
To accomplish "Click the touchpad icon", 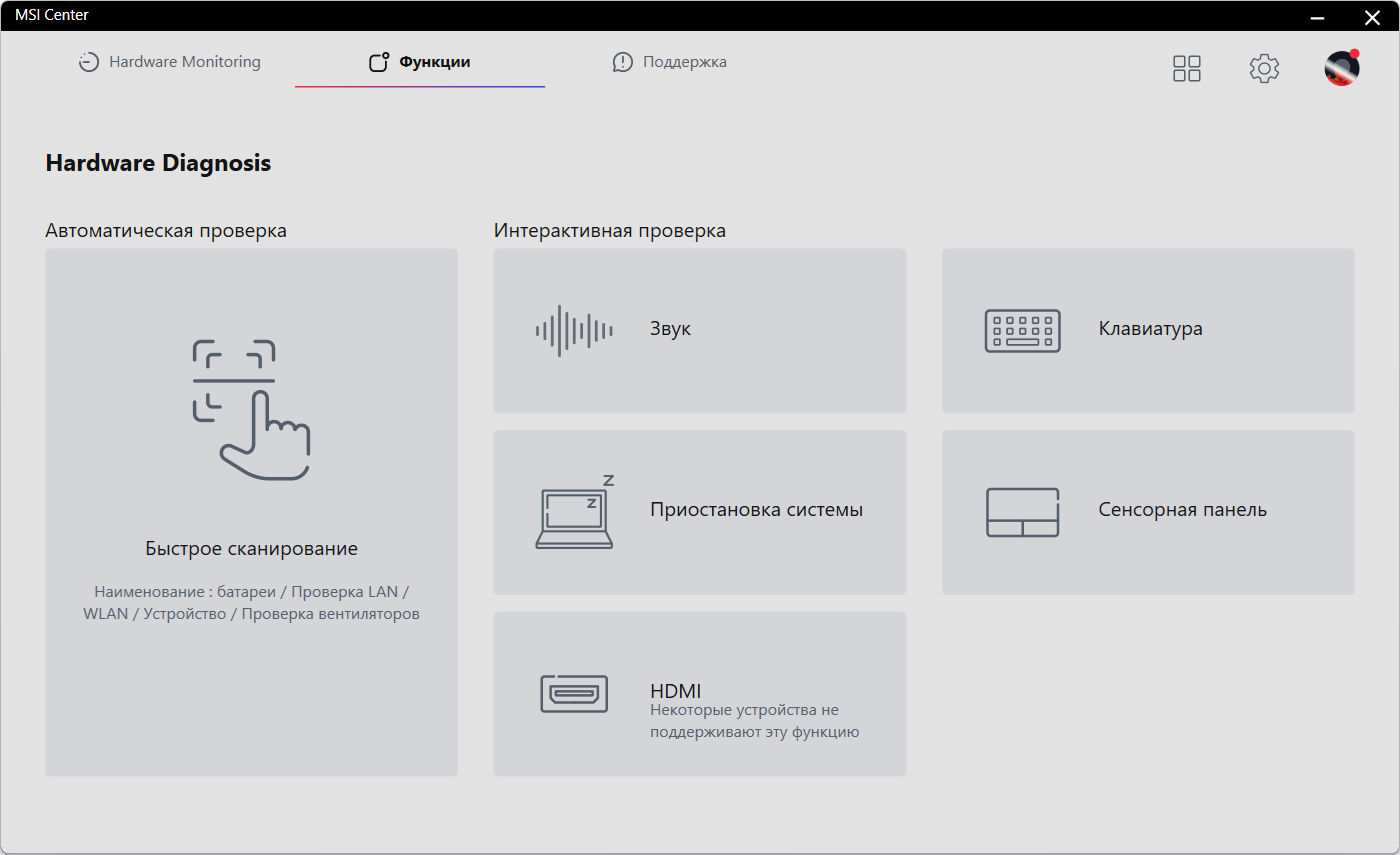I will pos(1023,512).
